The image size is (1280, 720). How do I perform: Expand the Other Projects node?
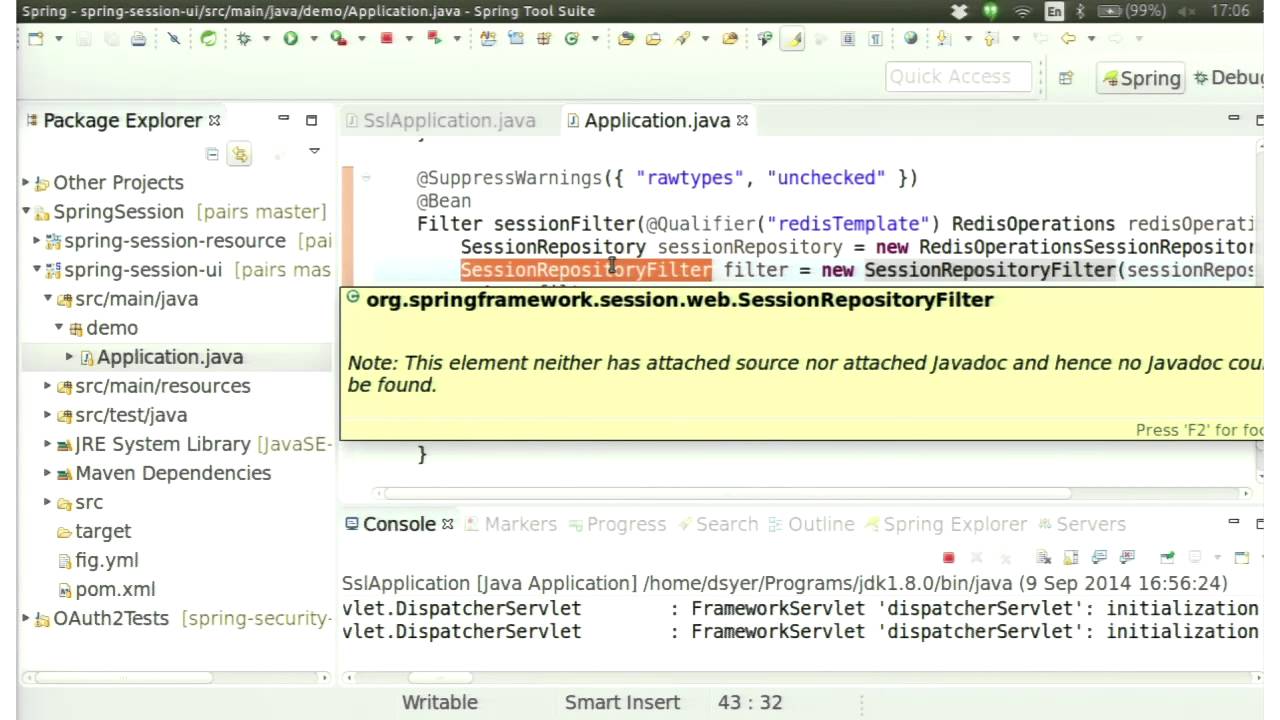(26, 183)
